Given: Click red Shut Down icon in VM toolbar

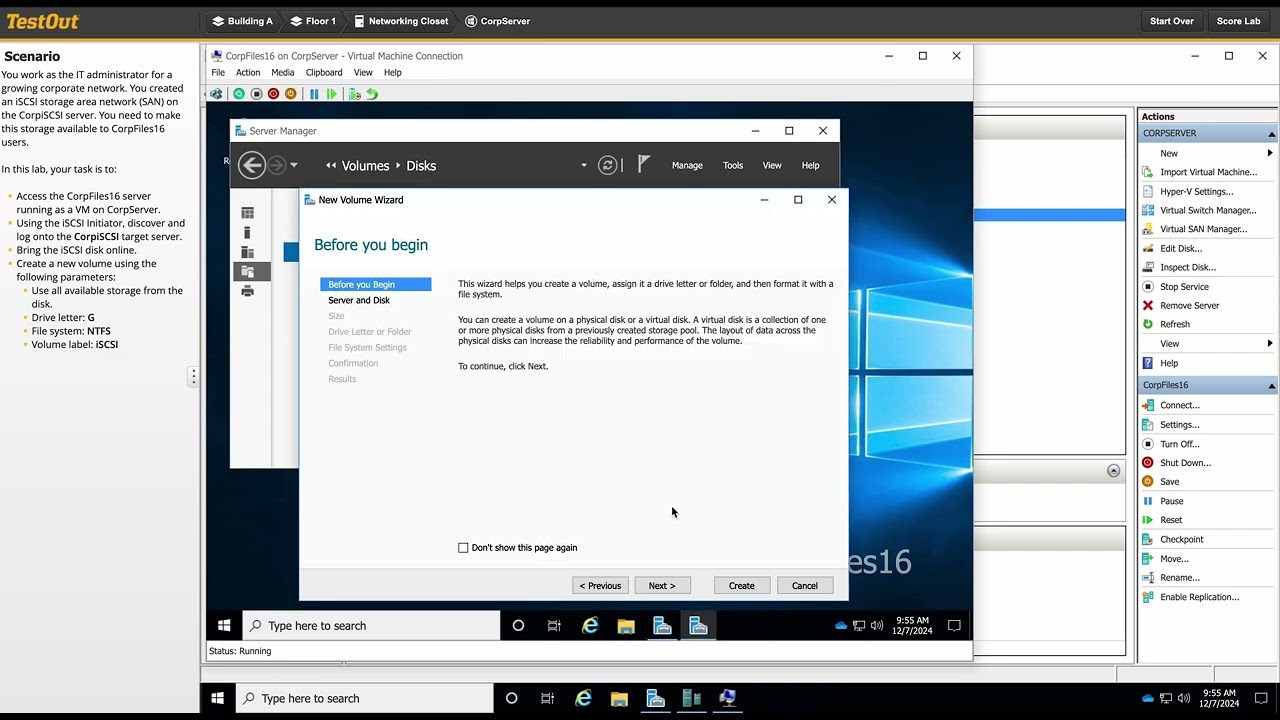Looking at the screenshot, I should click(273, 94).
